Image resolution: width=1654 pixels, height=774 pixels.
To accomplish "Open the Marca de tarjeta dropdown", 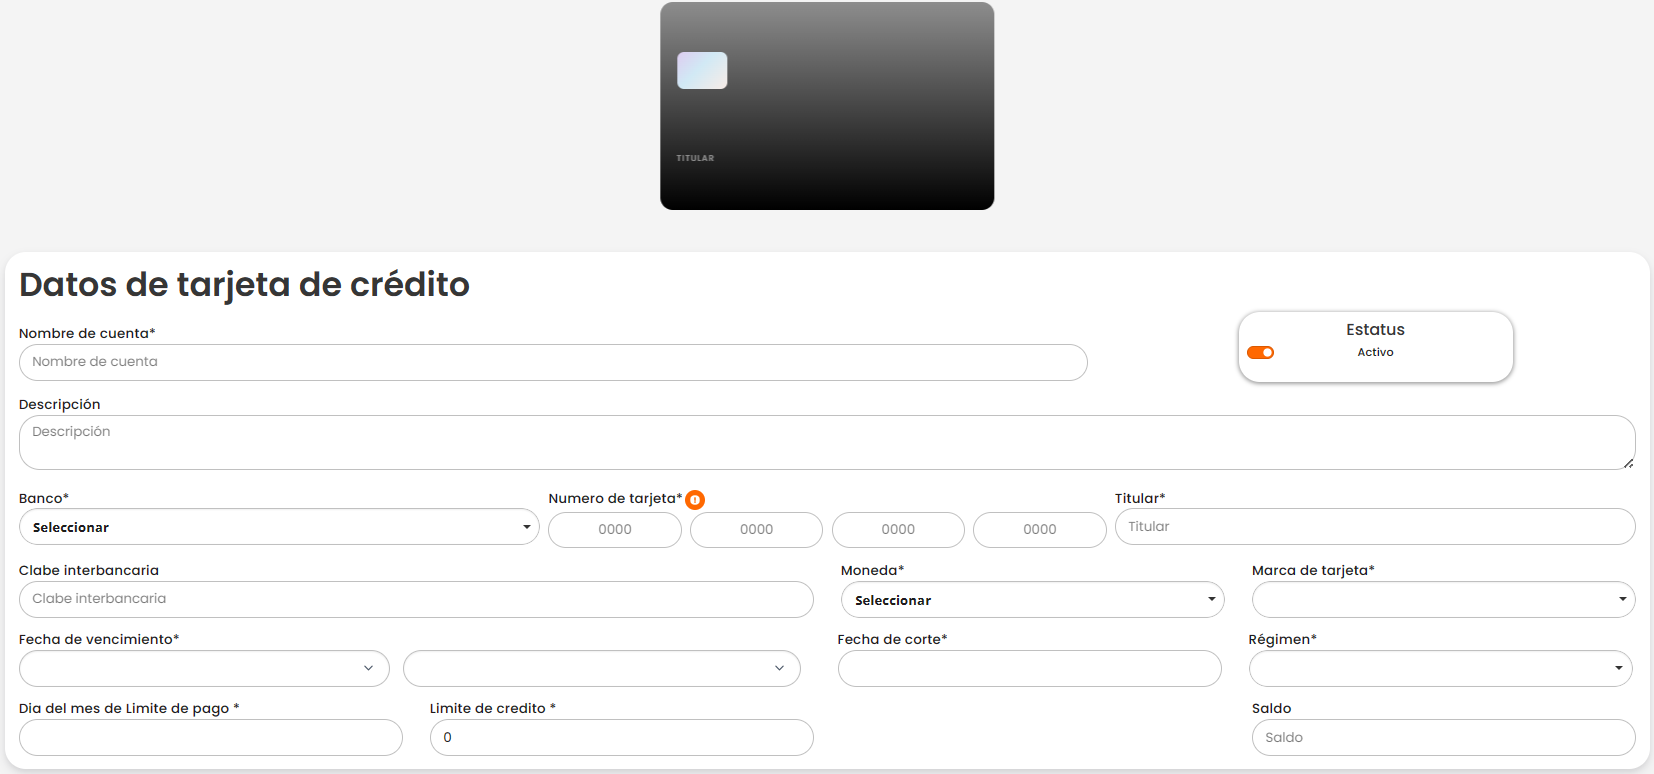I will point(1443,600).
